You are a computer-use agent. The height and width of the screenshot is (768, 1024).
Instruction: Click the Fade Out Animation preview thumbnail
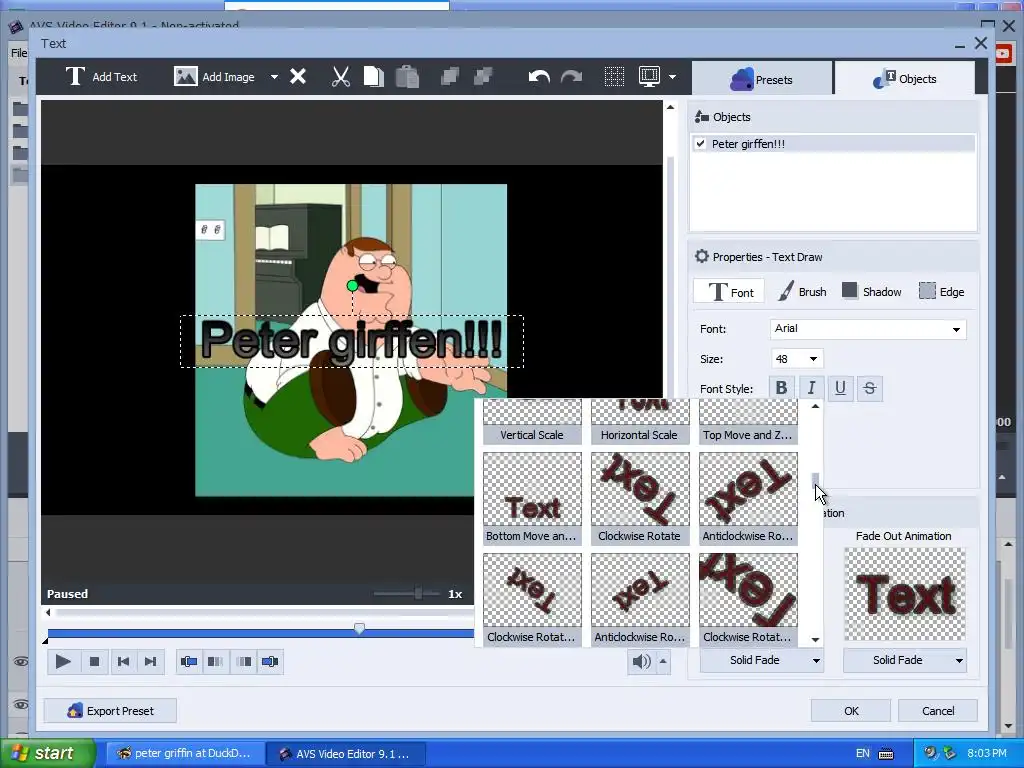[x=904, y=594]
